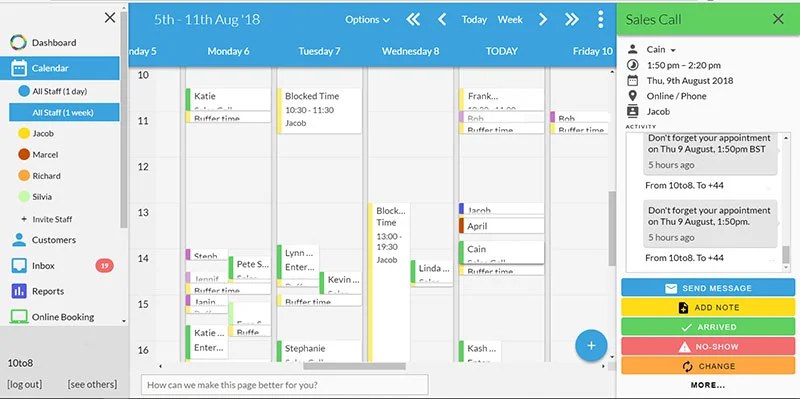Click the SEND MESSAGE button
800x399 pixels.
(x=708, y=288)
